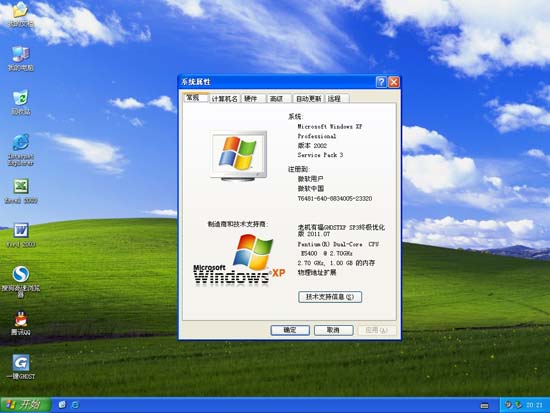Image resolution: width=550 pixels, height=413 pixels.
Task: Click the '2.70 GHz, 1.00 GB 的内存' text
Action: [336, 263]
